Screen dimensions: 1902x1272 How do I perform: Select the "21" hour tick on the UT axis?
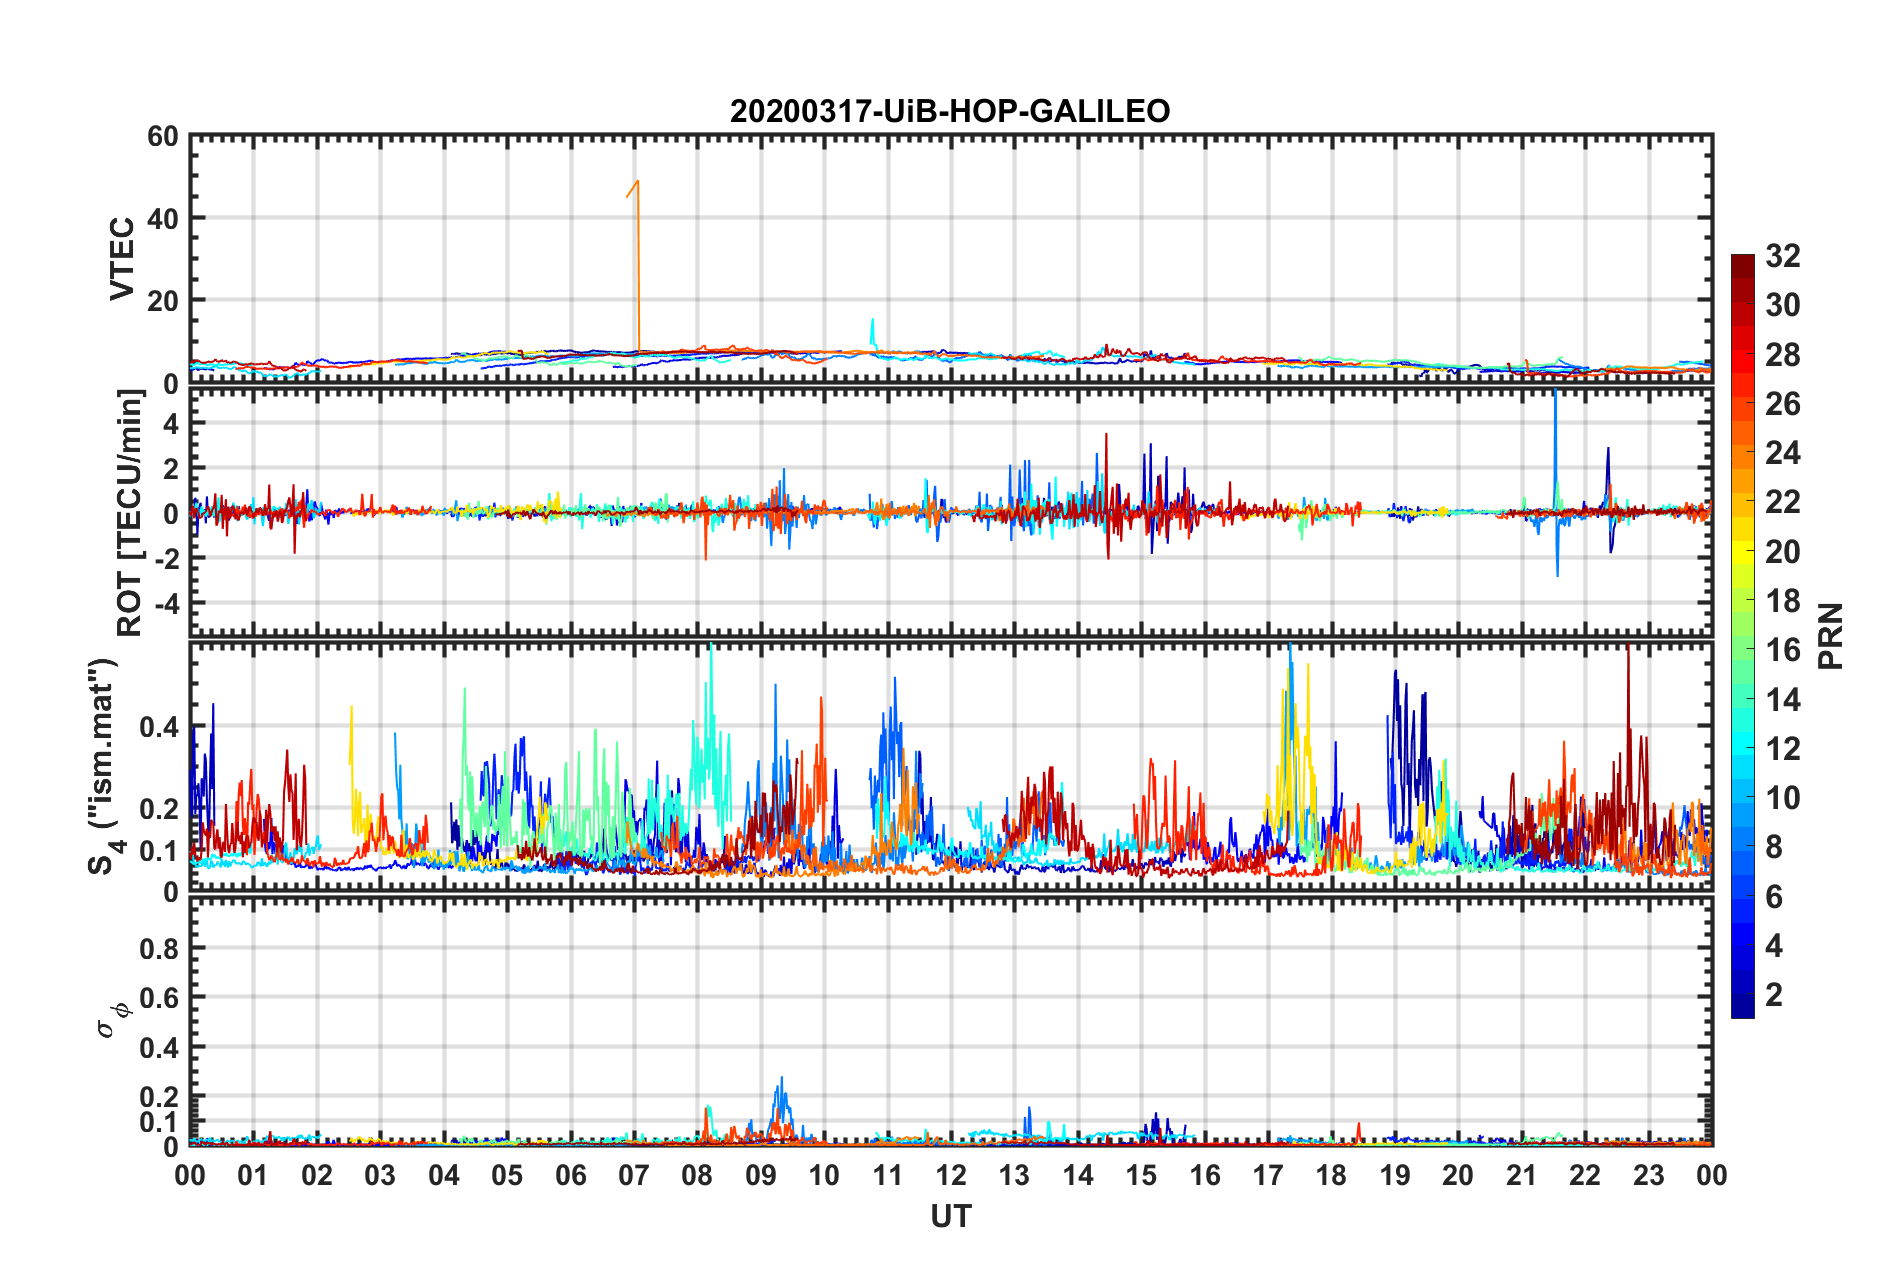point(1522,1175)
